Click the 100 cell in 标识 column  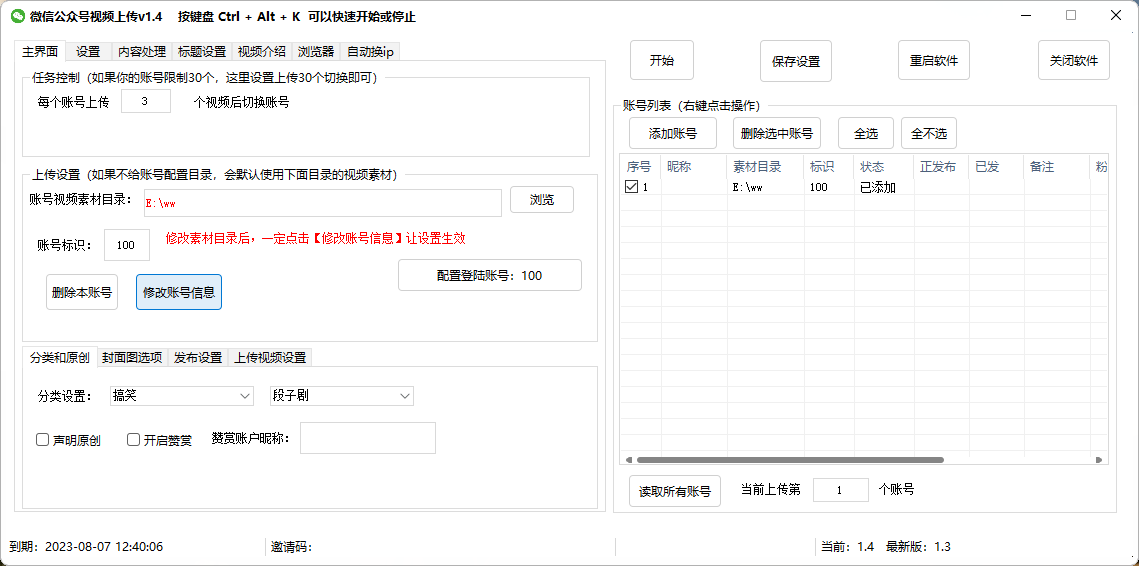point(829,187)
